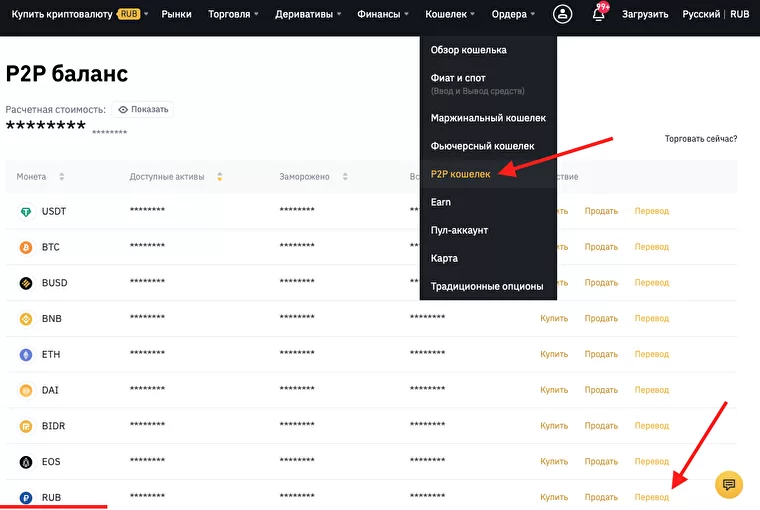This screenshot has height=510, width=760.
Task: Open notifications bell icon
Action: point(599,14)
